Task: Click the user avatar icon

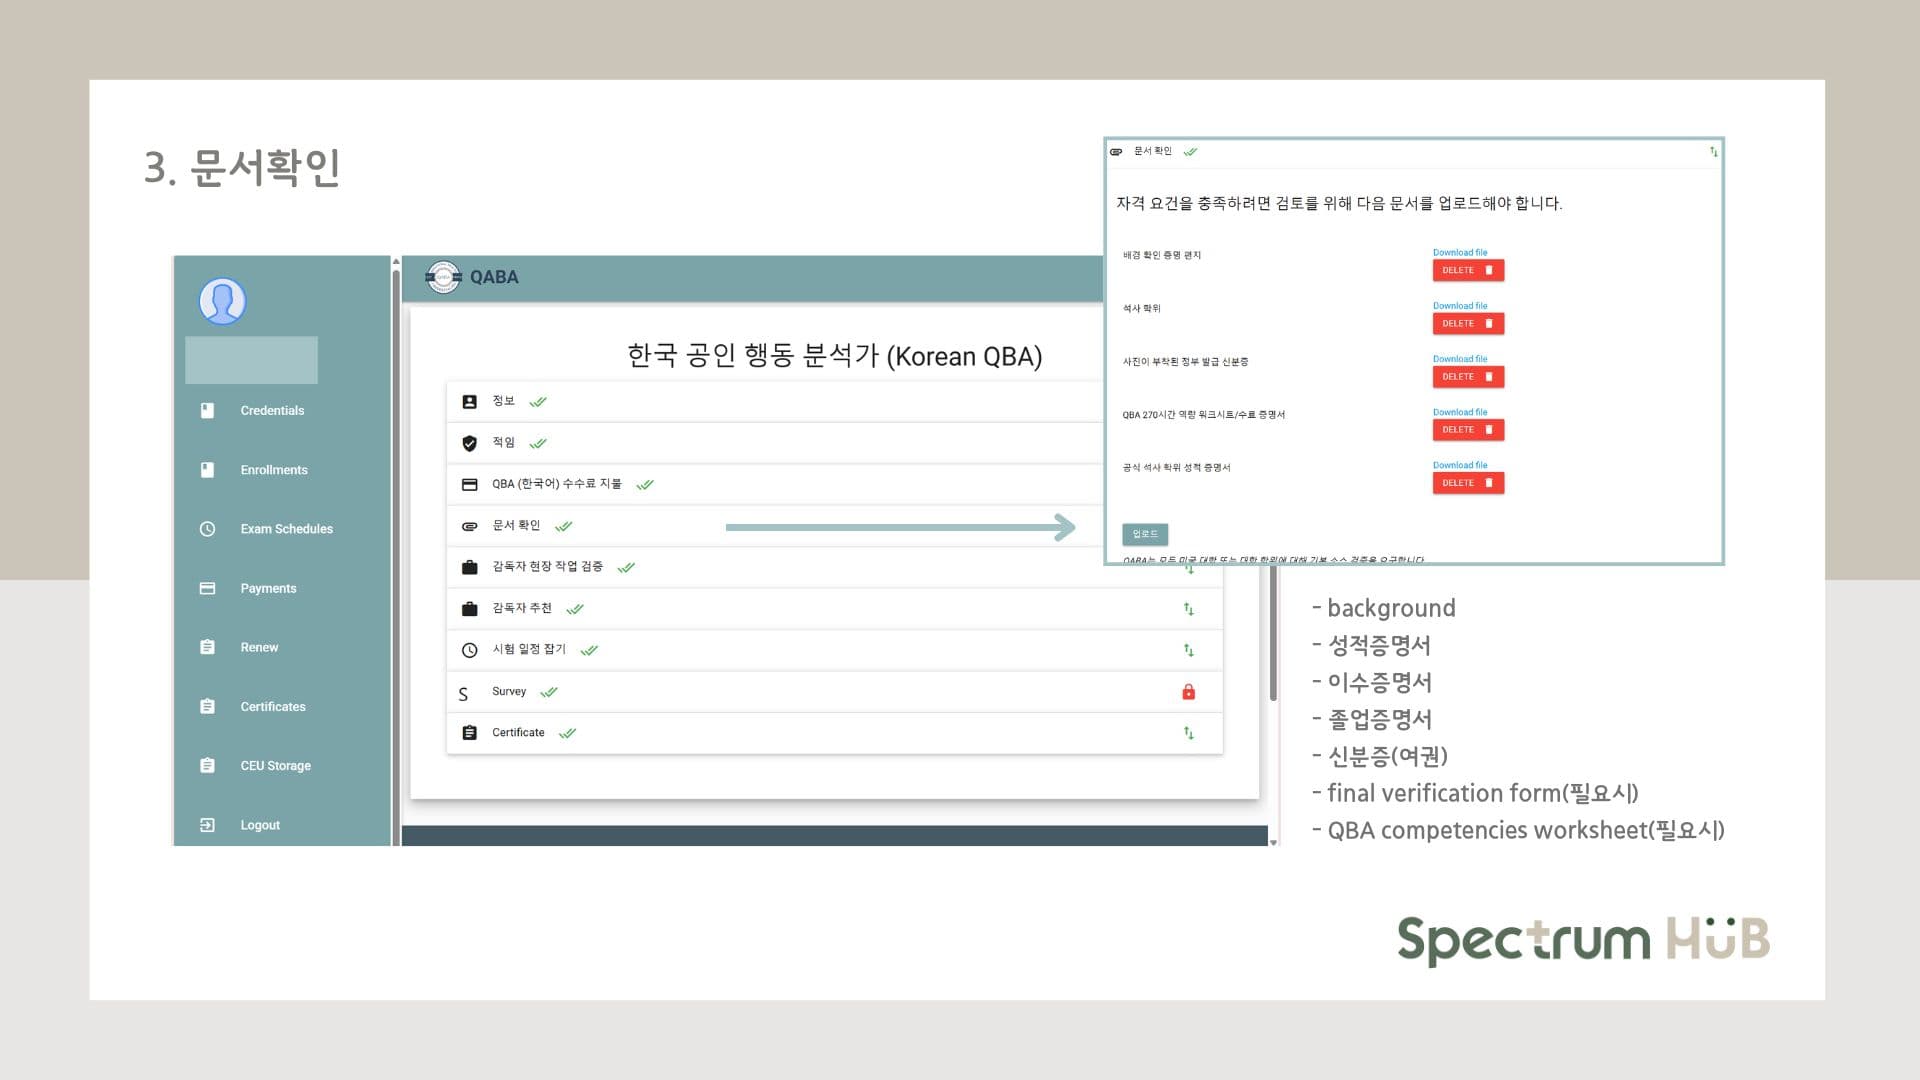Action: tap(222, 301)
